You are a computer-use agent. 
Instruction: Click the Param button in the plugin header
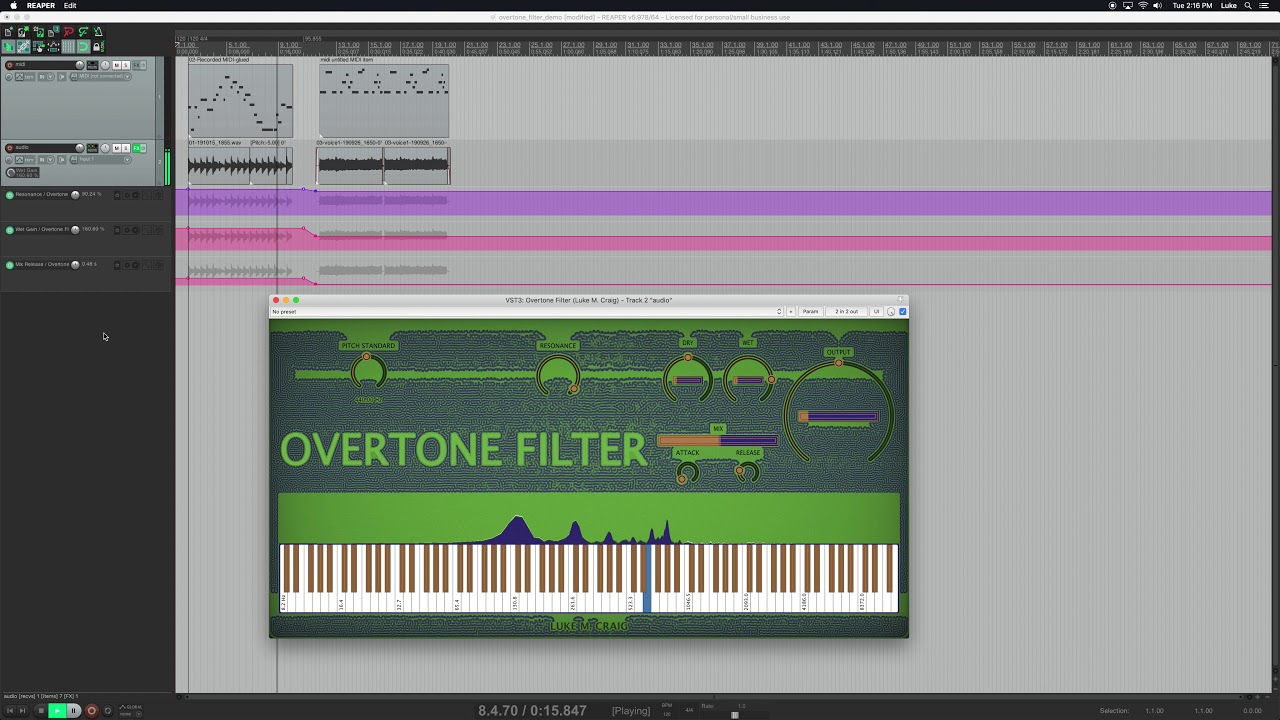[x=810, y=311]
